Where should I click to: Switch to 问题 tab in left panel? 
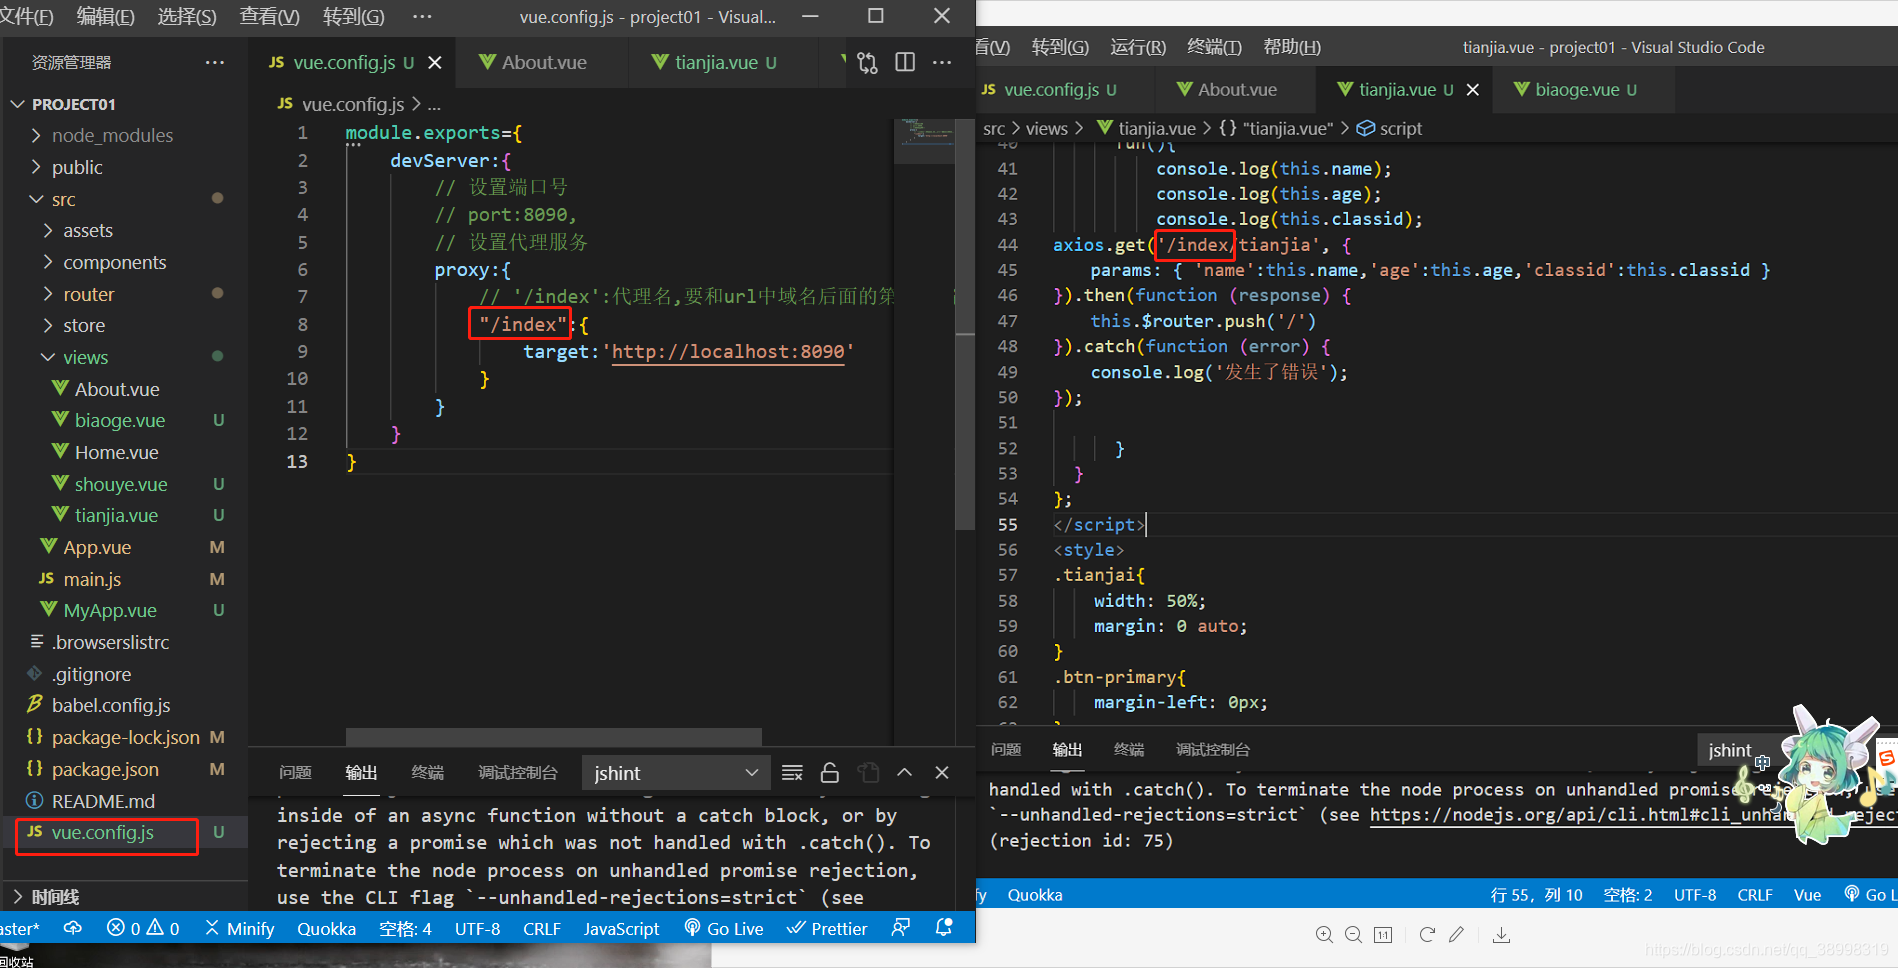click(295, 772)
